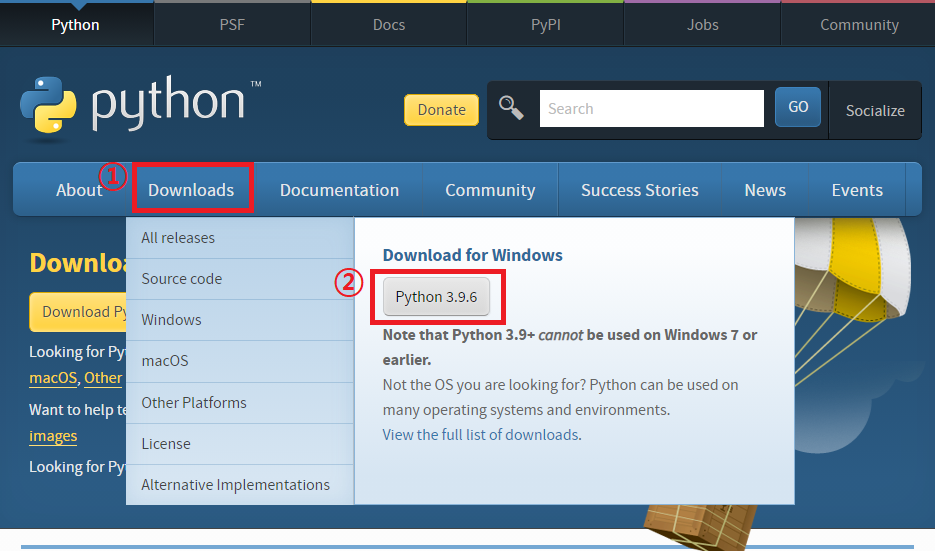The image size is (935, 551).
Task: Open the News navigation menu
Action: click(x=765, y=190)
